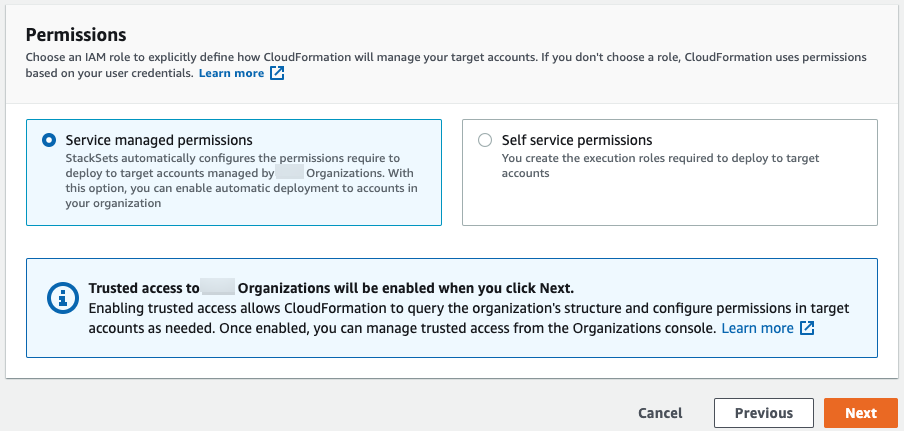
Task: Click the StackSets automatically configures description text
Action: (x=232, y=158)
